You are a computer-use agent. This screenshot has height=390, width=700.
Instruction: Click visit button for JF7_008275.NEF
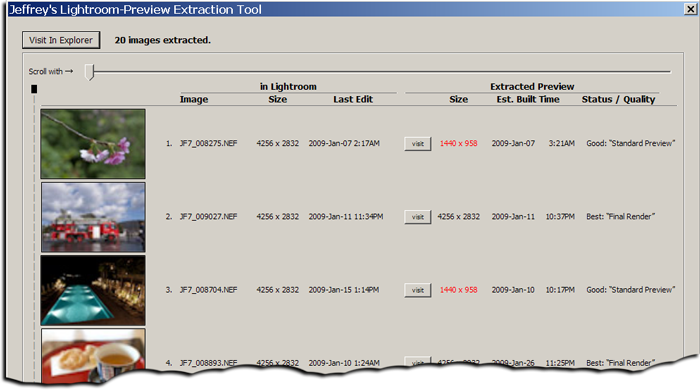point(418,144)
